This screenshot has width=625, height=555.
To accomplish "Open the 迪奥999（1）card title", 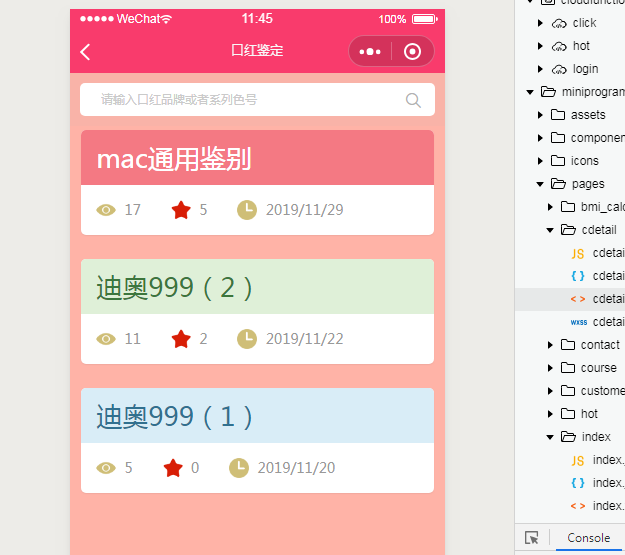I will pyautogui.click(x=174, y=417).
